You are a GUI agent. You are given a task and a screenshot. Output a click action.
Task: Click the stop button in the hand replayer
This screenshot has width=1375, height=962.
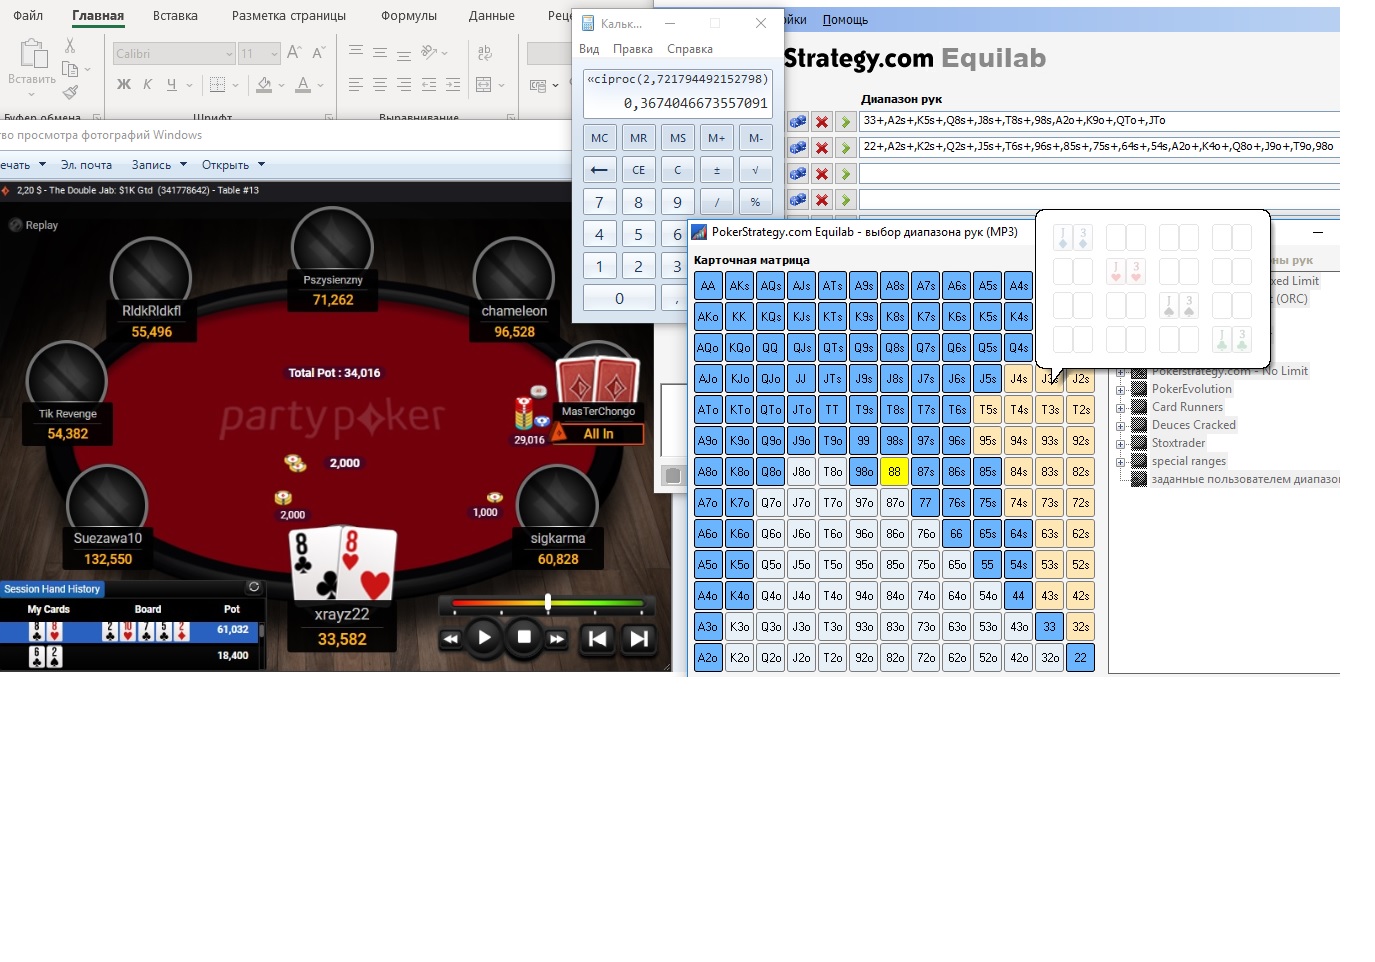[x=523, y=637]
